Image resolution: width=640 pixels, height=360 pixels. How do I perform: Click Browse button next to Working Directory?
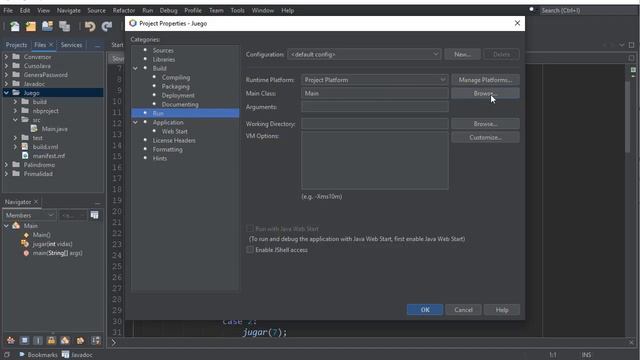coord(485,124)
